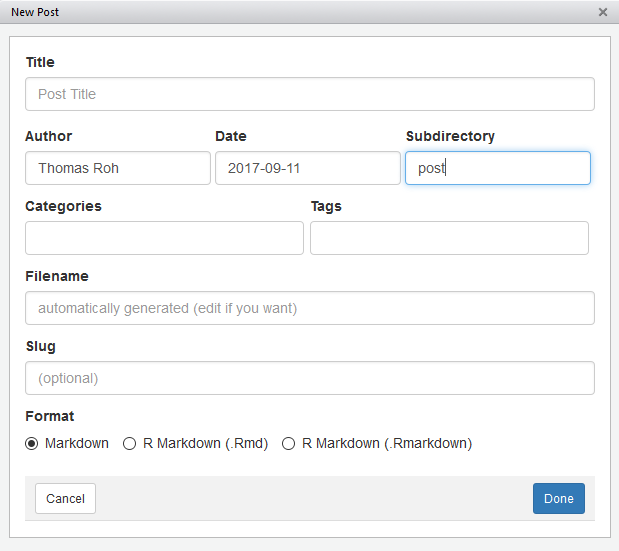Click the Date field showing 2017-09-11
Viewport: 619px width, 551px height.
coord(307,168)
